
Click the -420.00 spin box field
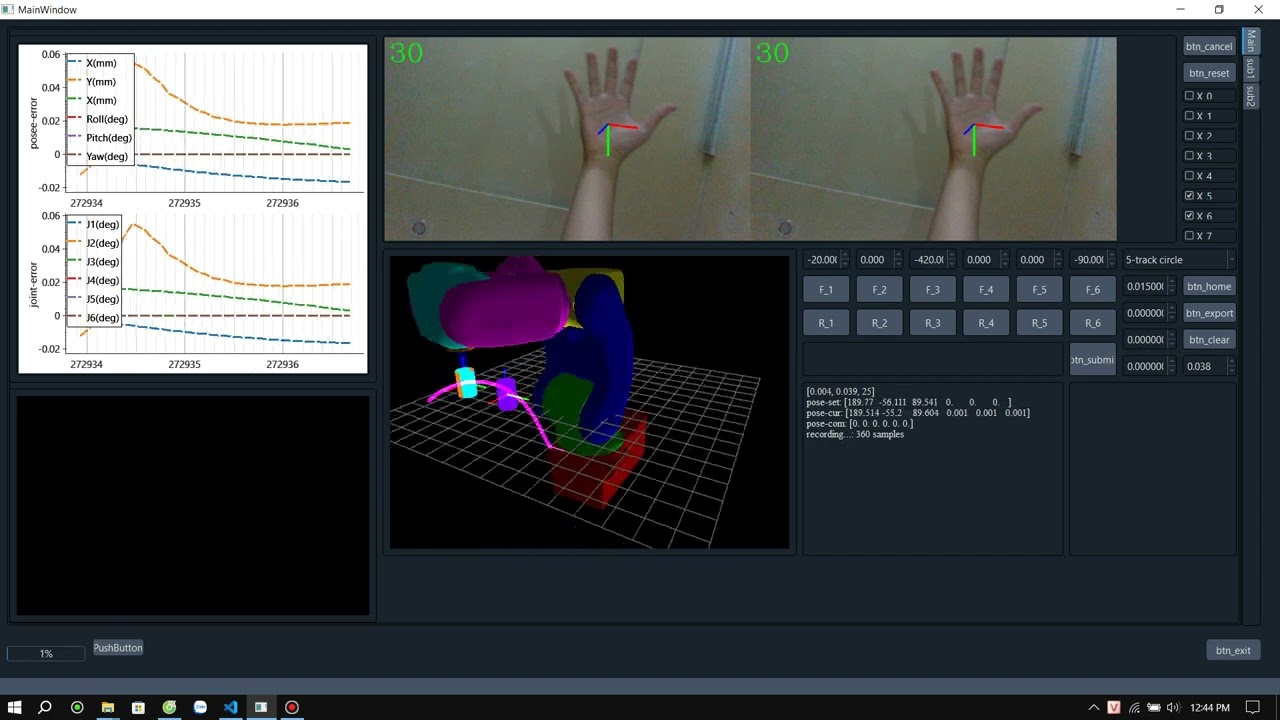[x=932, y=260]
